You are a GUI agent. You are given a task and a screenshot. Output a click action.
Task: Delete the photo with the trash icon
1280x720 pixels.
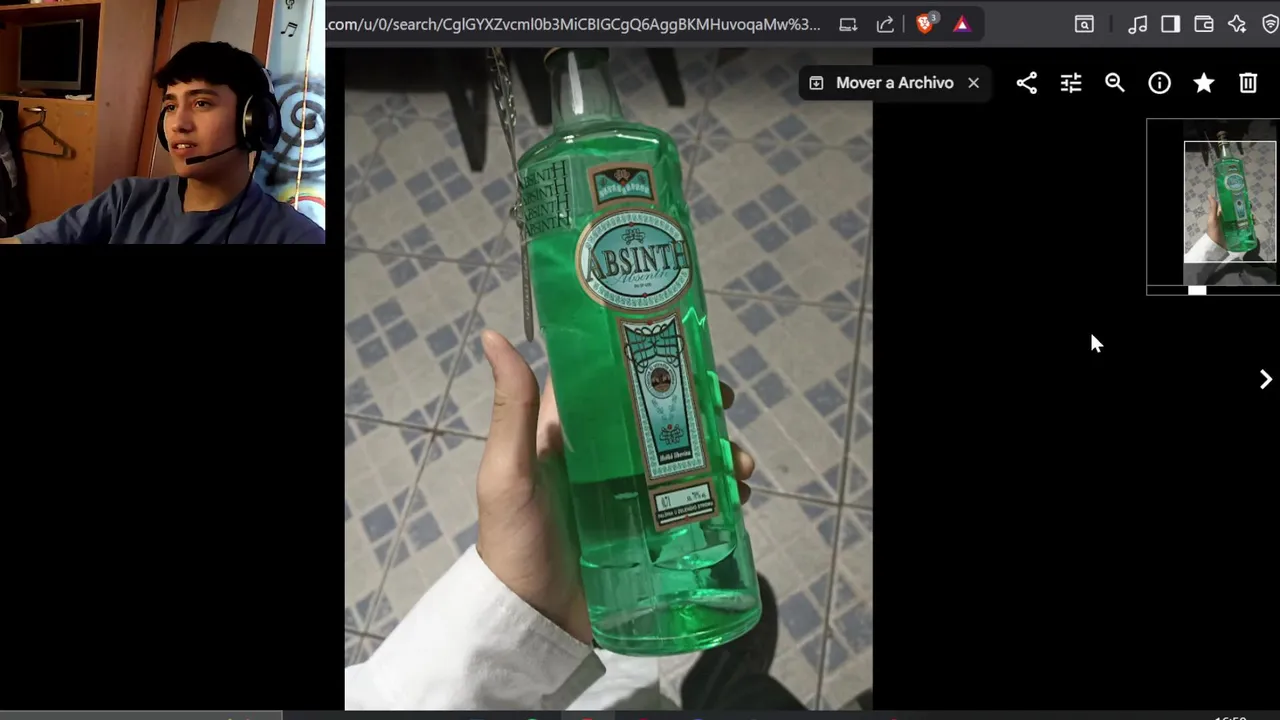pyautogui.click(x=1248, y=83)
